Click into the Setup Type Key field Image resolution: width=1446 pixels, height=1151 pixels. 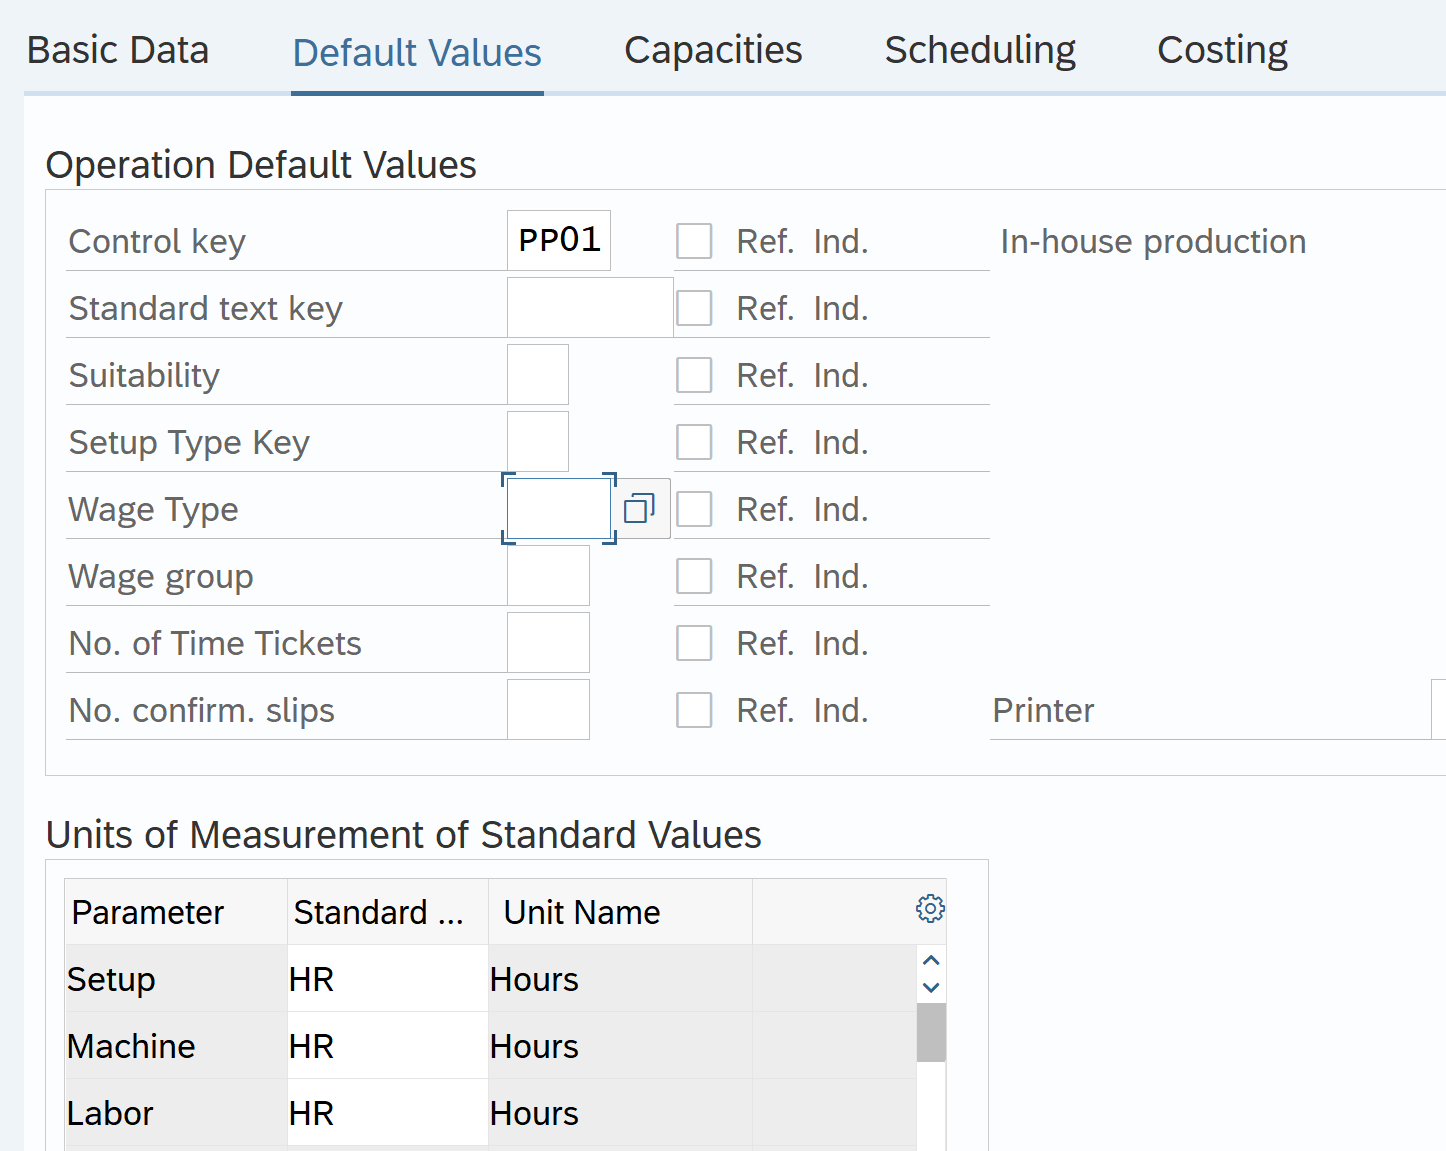[537, 442]
